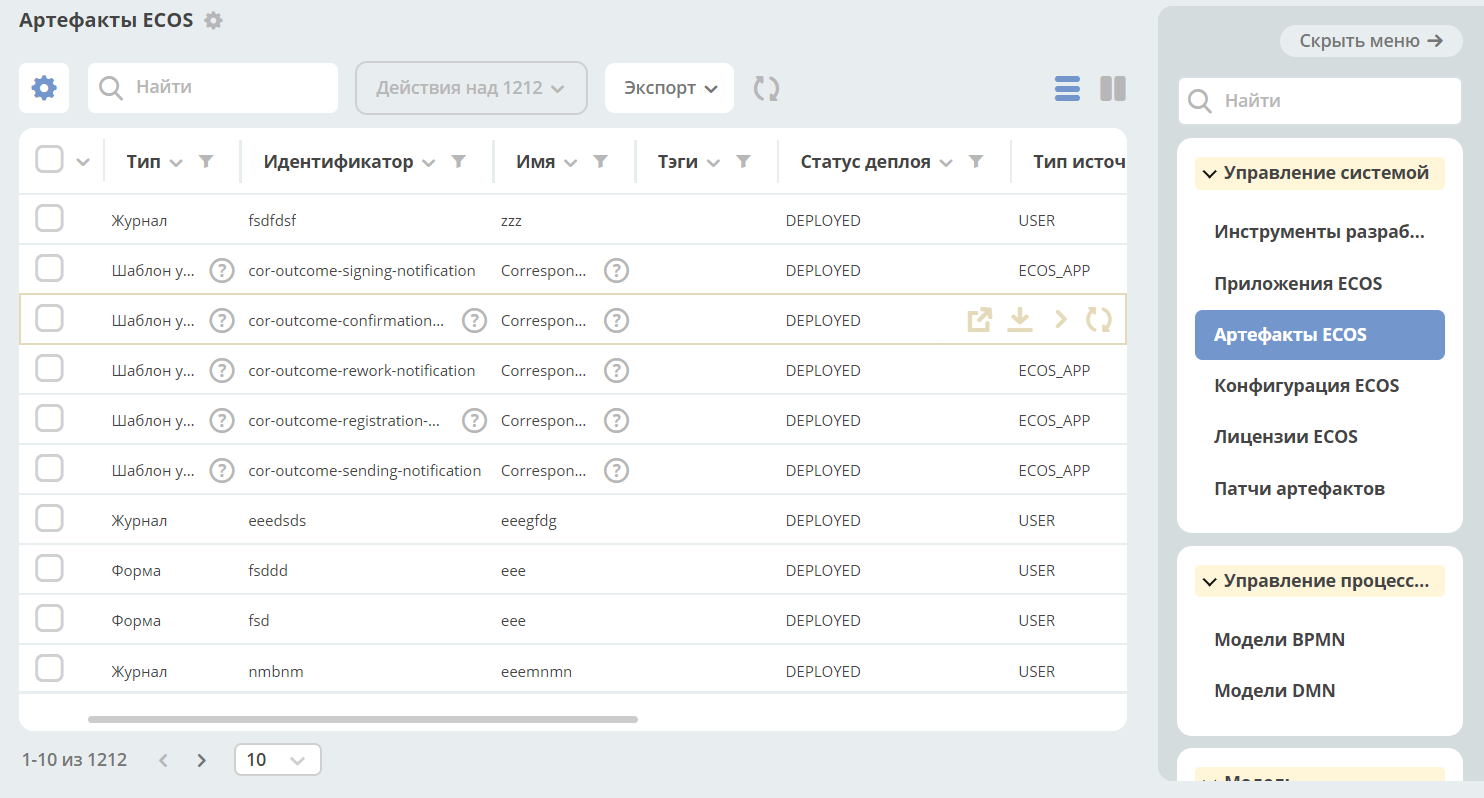Click the Тэги column header
The height and width of the screenshot is (798, 1484).
(678, 162)
